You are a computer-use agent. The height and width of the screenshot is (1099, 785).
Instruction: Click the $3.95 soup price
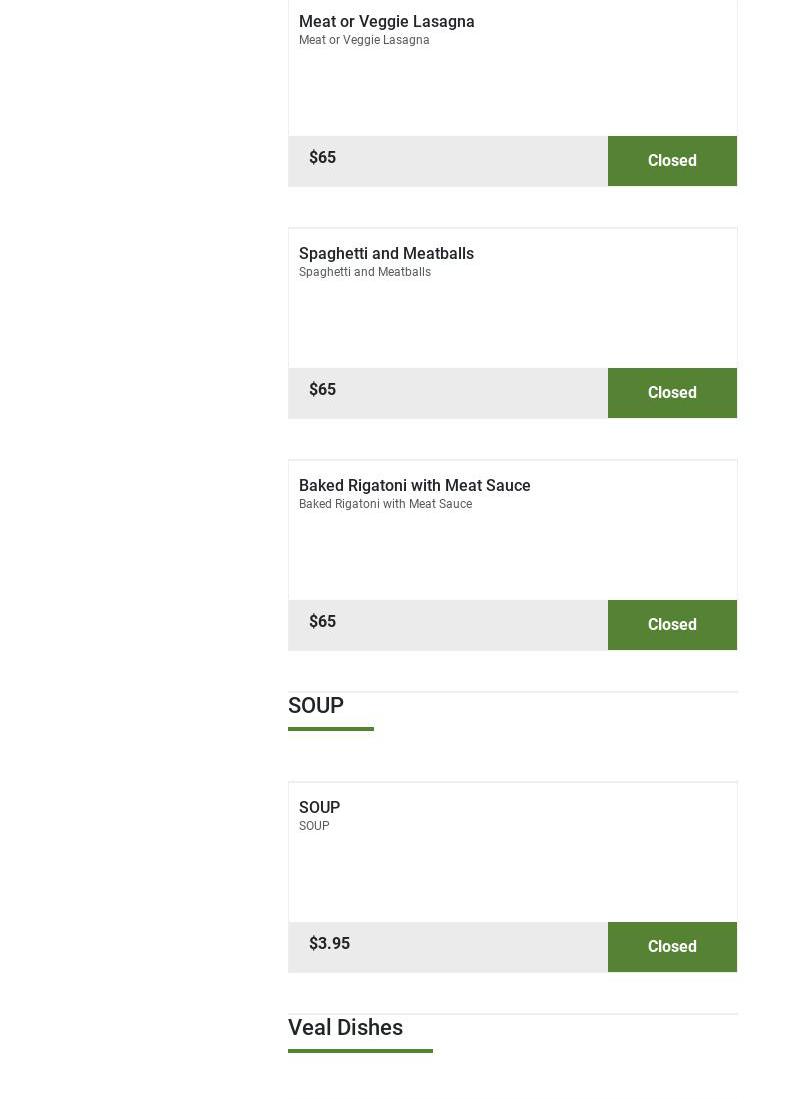pos(329,944)
